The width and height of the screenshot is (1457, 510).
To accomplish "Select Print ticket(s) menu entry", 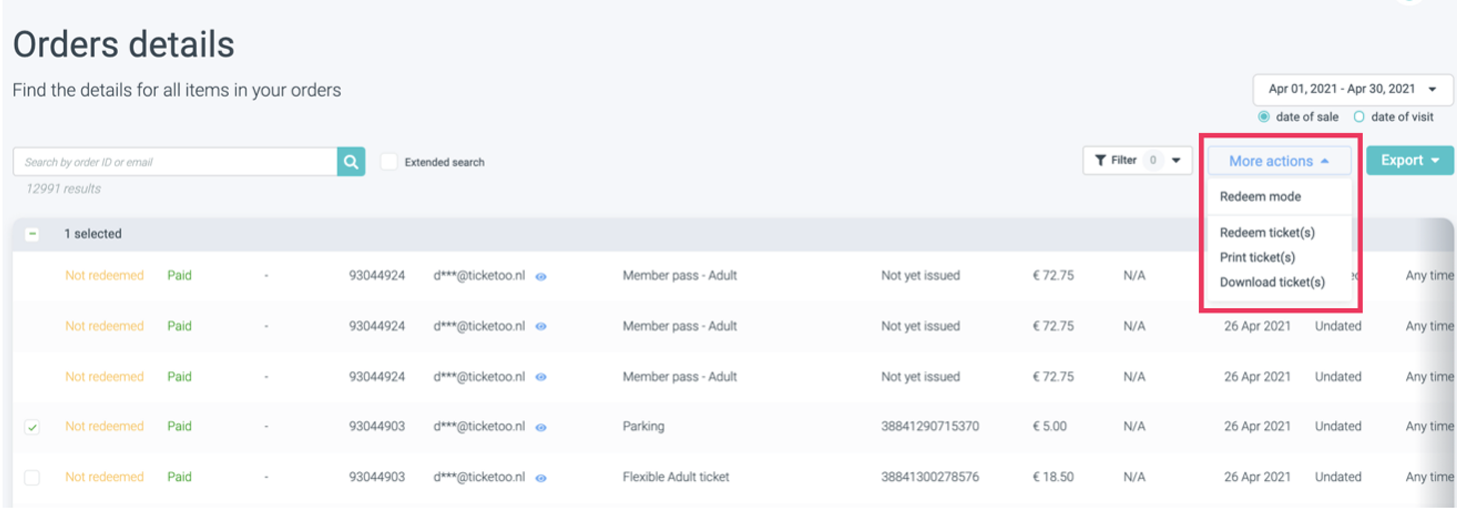I will [1257, 258].
